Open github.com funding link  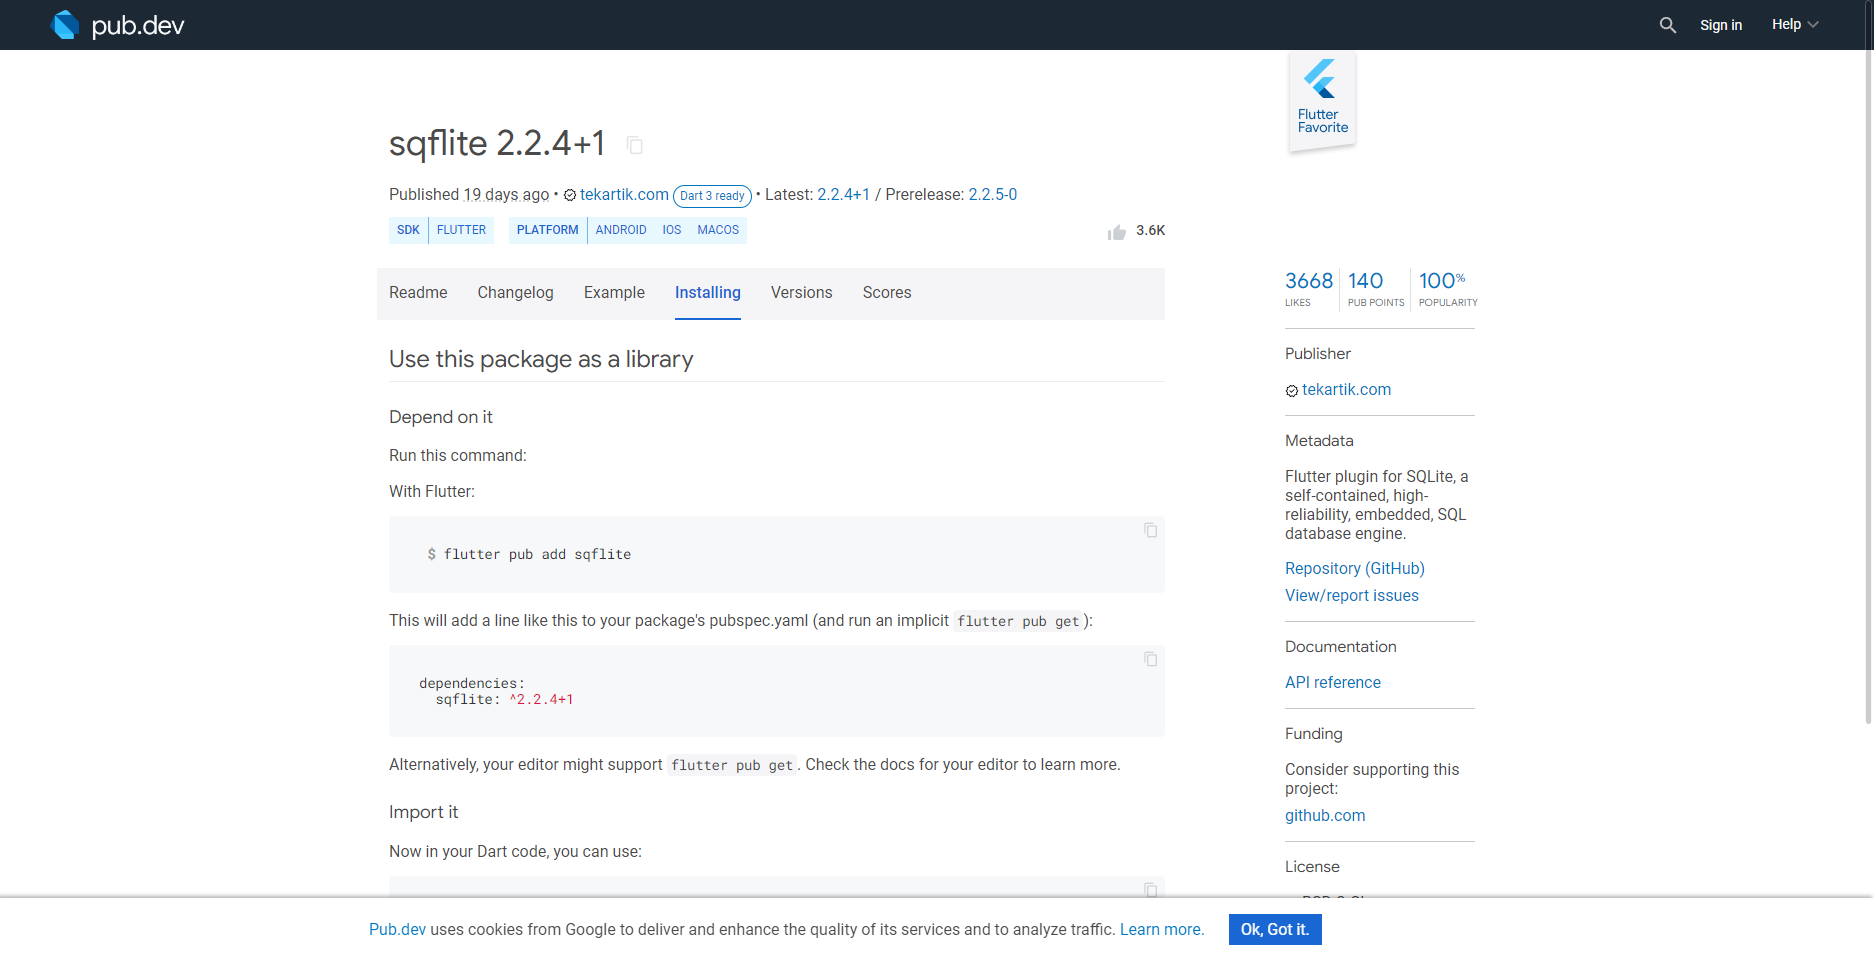point(1325,816)
